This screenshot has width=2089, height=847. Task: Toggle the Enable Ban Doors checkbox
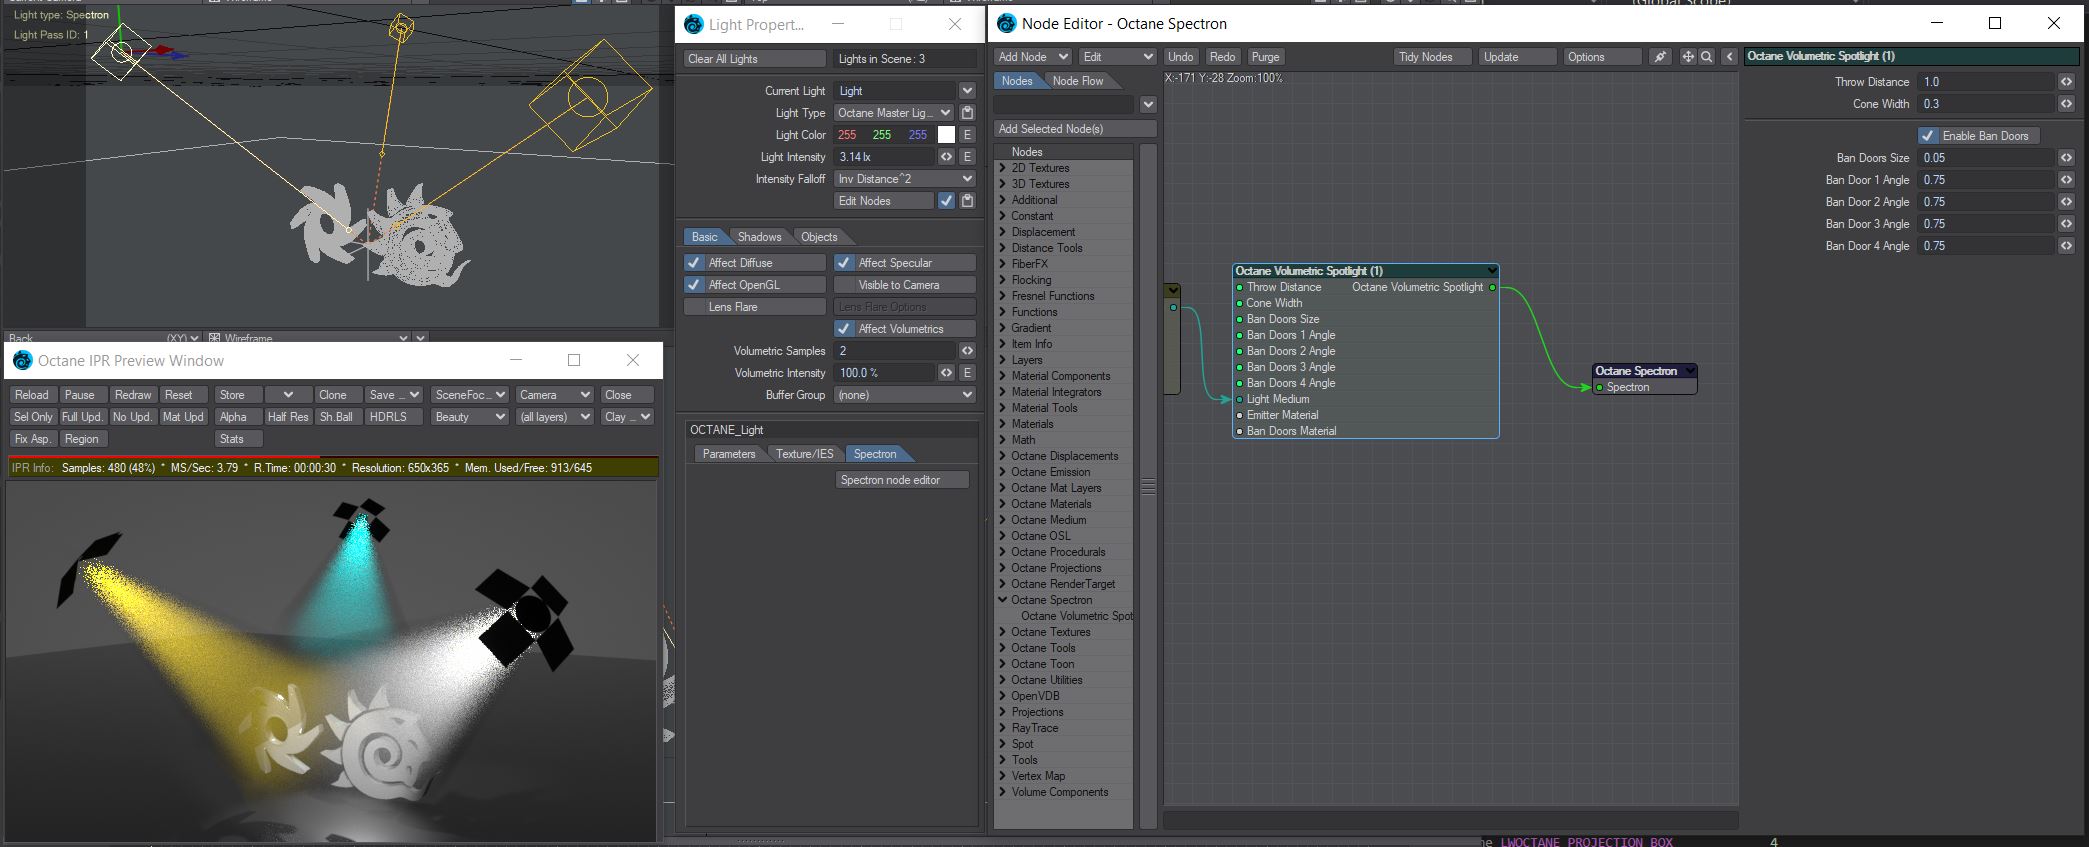1928,136
